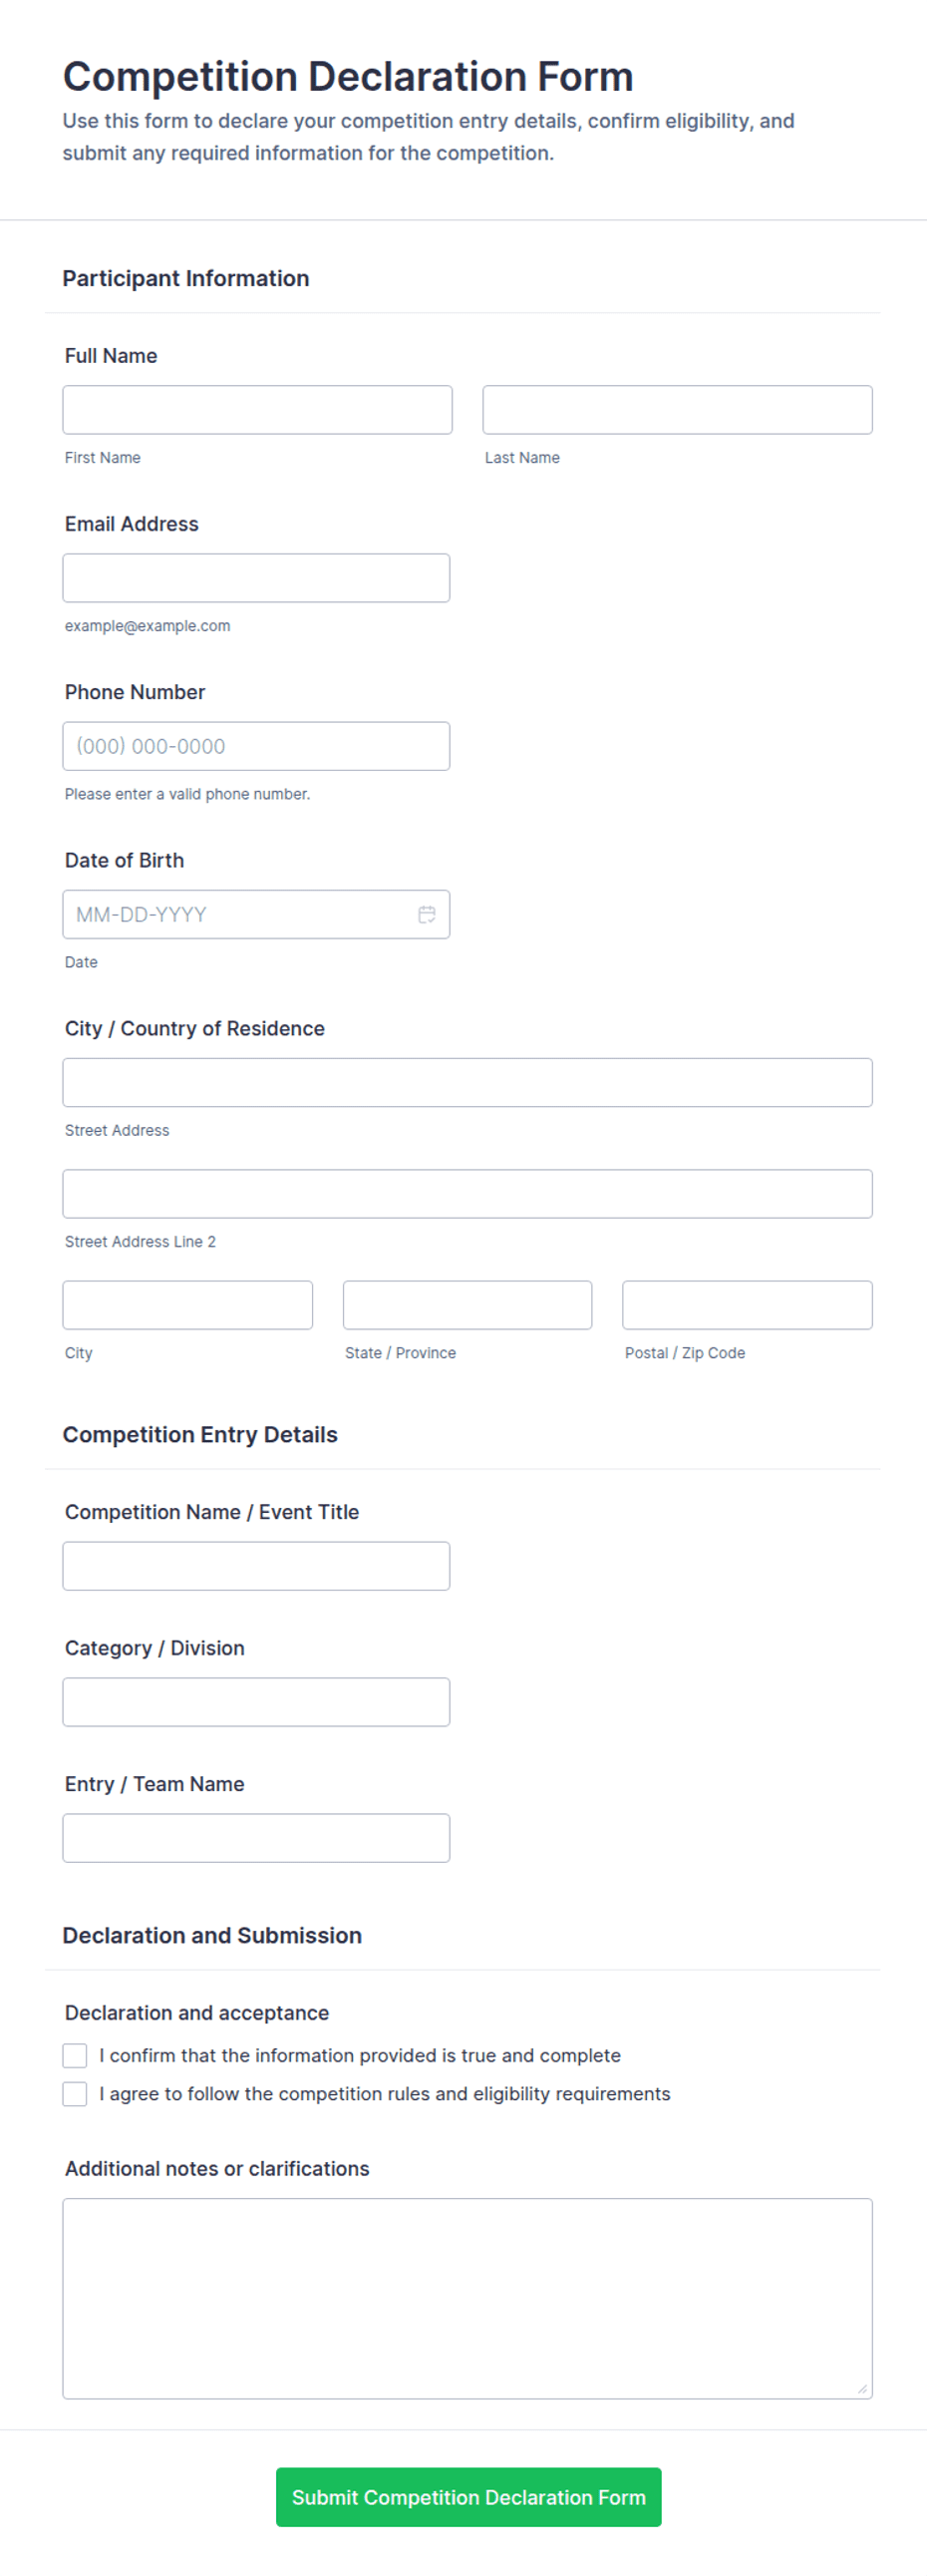The height and width of the screenshot is (2576, 927).
Task: Click the First Name input field
Action: (257, 410)
